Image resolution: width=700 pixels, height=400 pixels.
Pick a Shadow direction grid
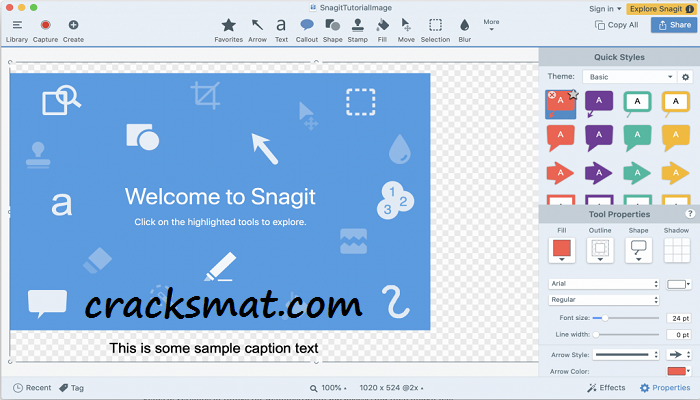[x=677, y=250]
